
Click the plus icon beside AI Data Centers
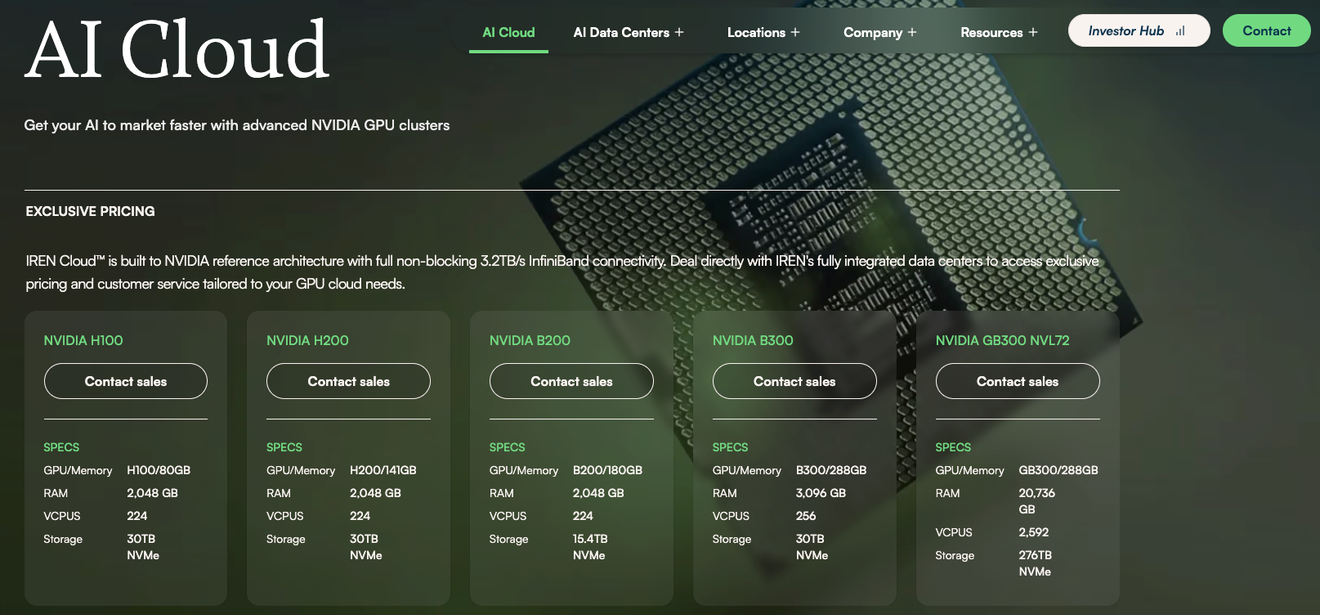pos(679,32)
